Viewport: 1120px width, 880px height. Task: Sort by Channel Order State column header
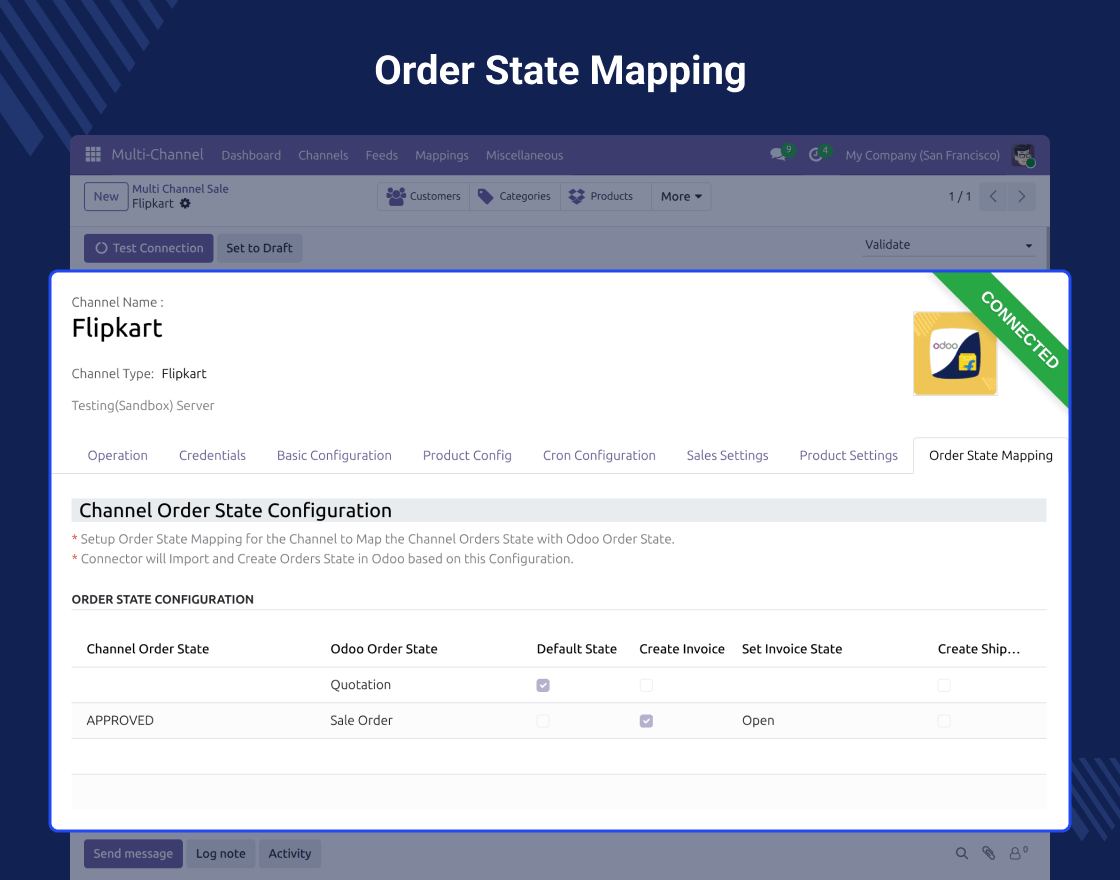[148, 649]
